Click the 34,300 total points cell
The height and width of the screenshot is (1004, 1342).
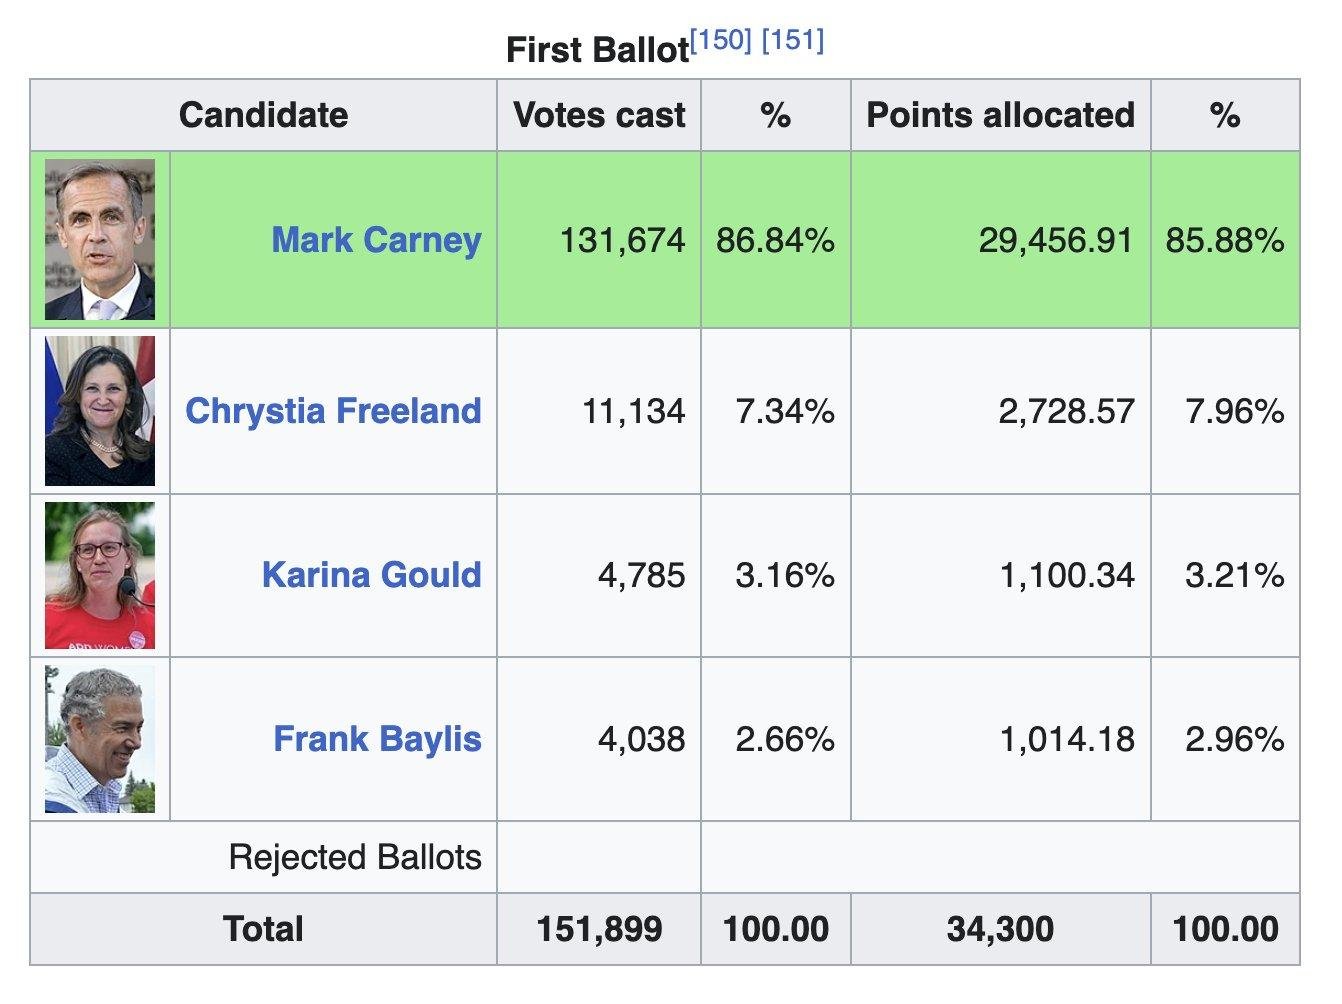tap(1000, 929)
